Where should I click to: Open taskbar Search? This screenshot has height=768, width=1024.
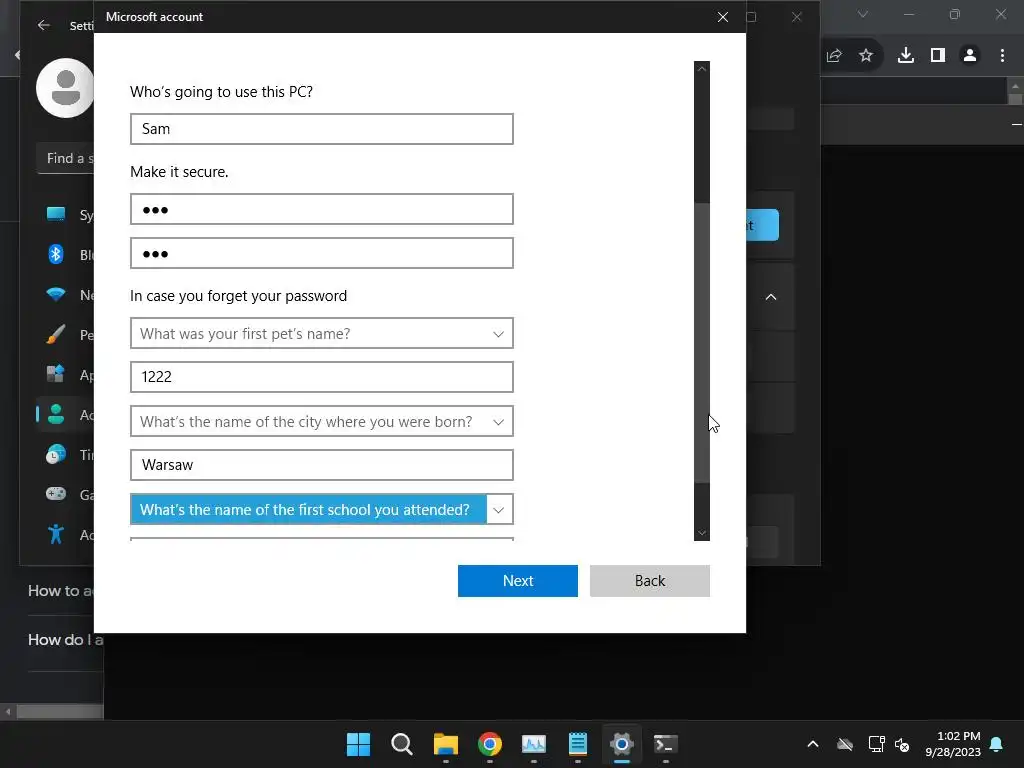(x=402, y=744)
